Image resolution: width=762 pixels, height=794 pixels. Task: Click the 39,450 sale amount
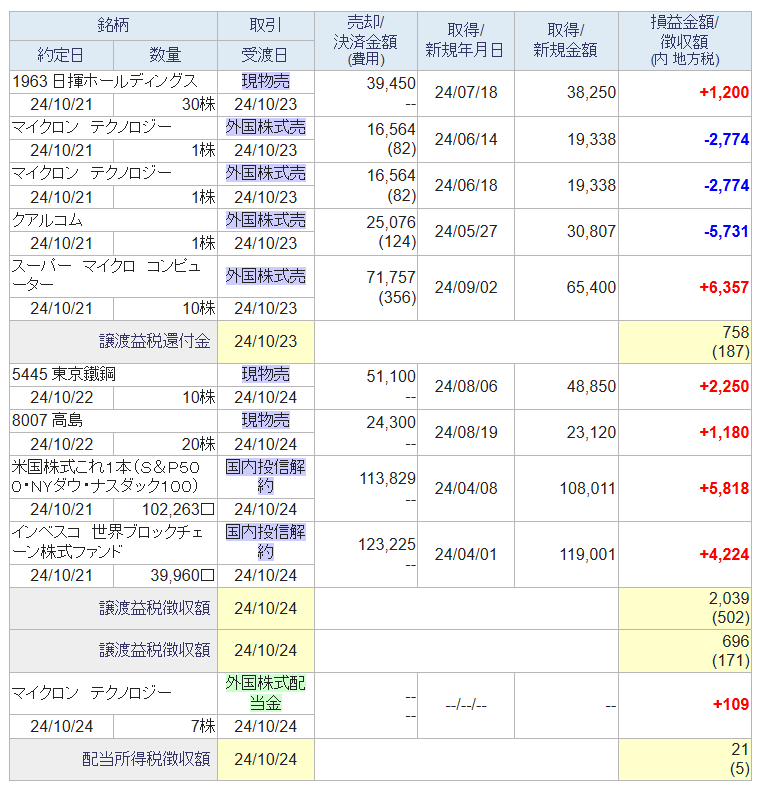coord(391,84)
